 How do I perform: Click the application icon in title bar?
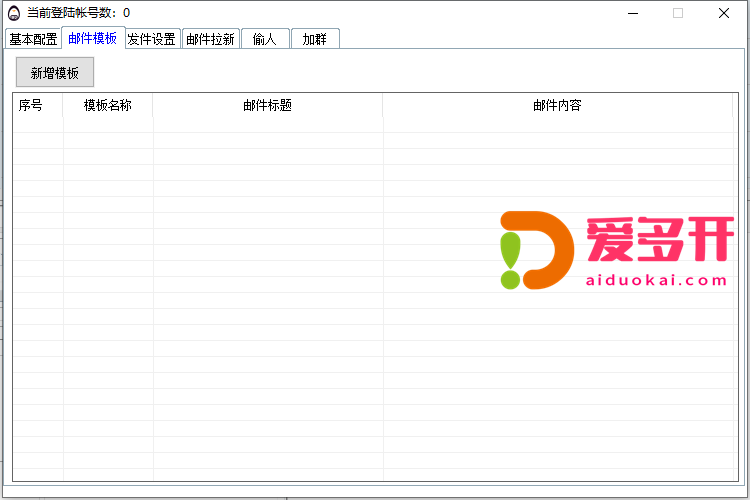coord(14,13)
